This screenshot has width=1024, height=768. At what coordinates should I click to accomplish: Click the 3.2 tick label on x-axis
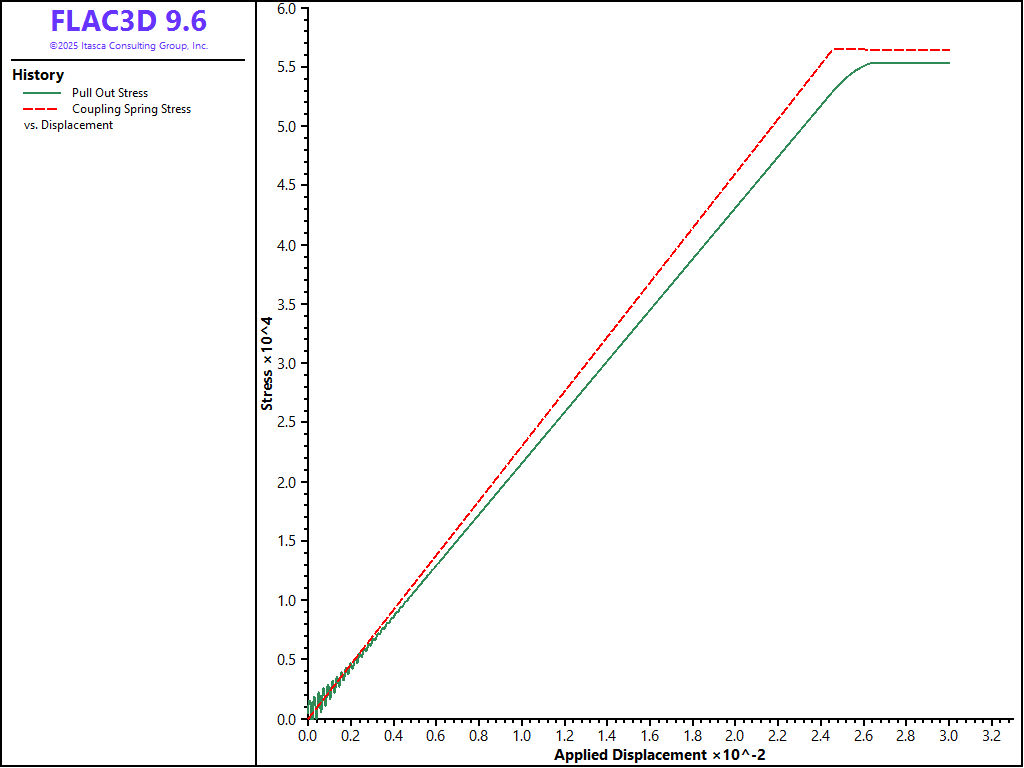(x=991, y=735)
